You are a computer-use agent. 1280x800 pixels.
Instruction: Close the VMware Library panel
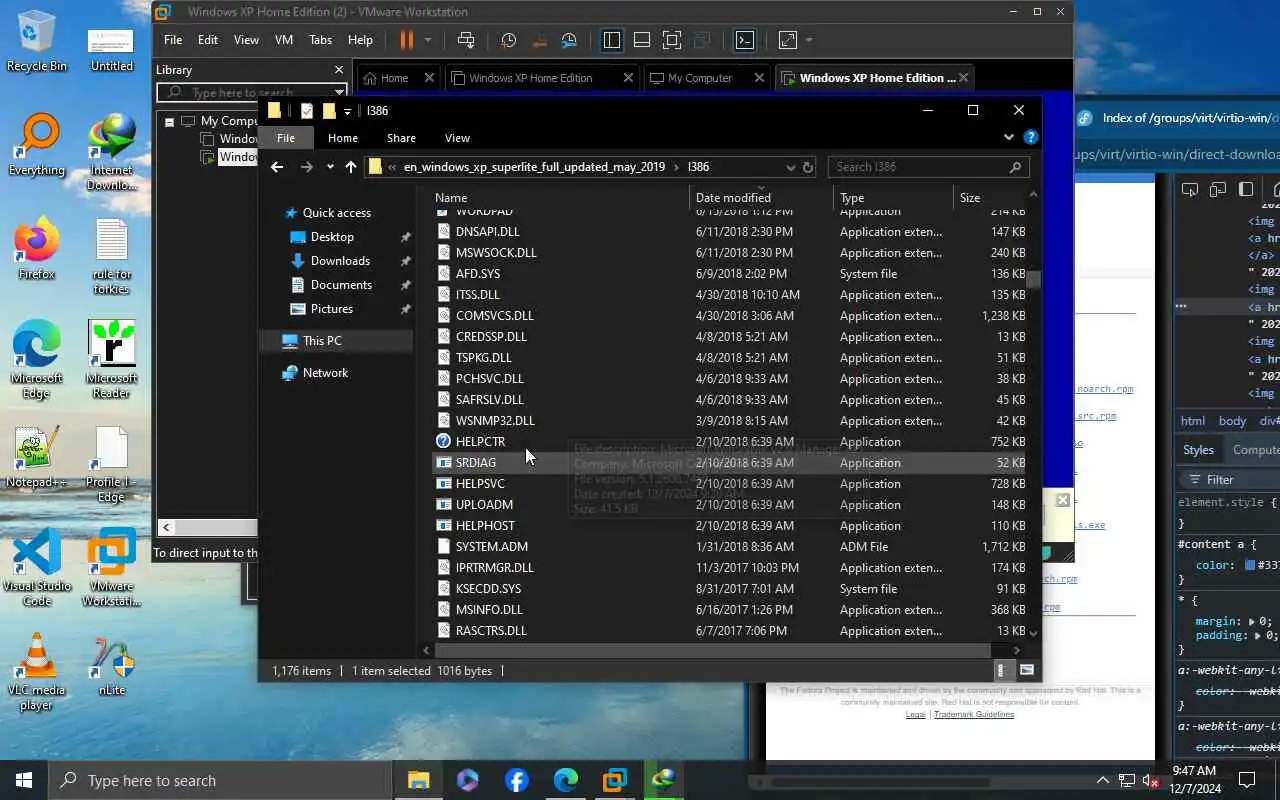(x=339, y=70)
